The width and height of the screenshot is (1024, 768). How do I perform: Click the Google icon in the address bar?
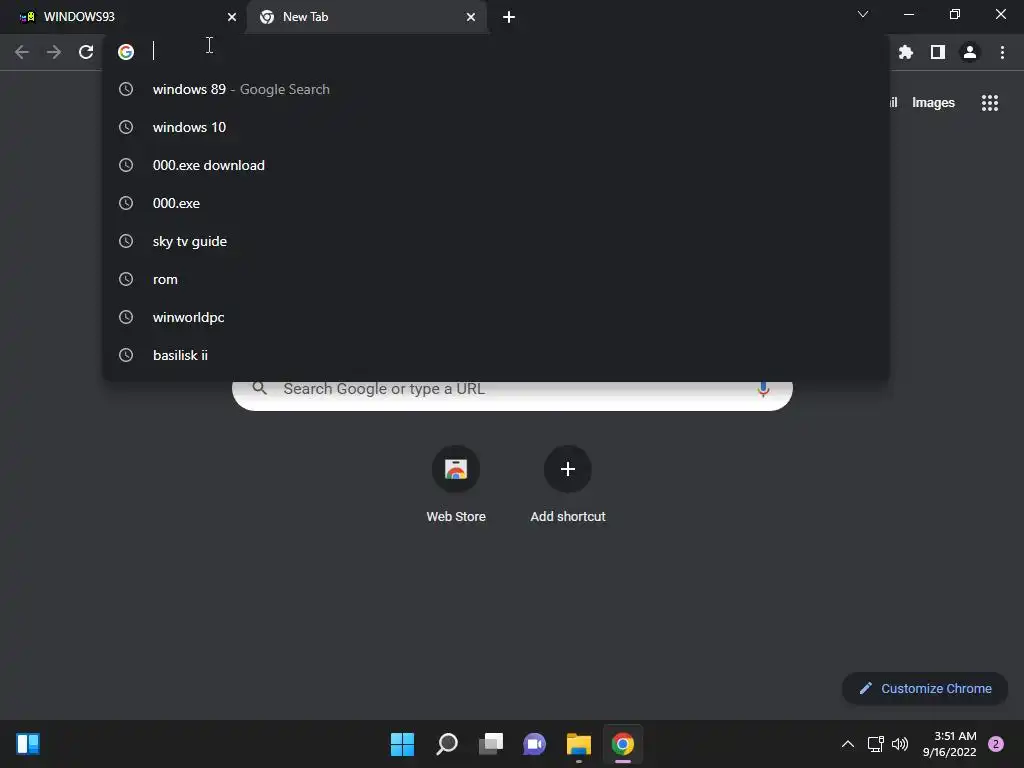[126, 52]
